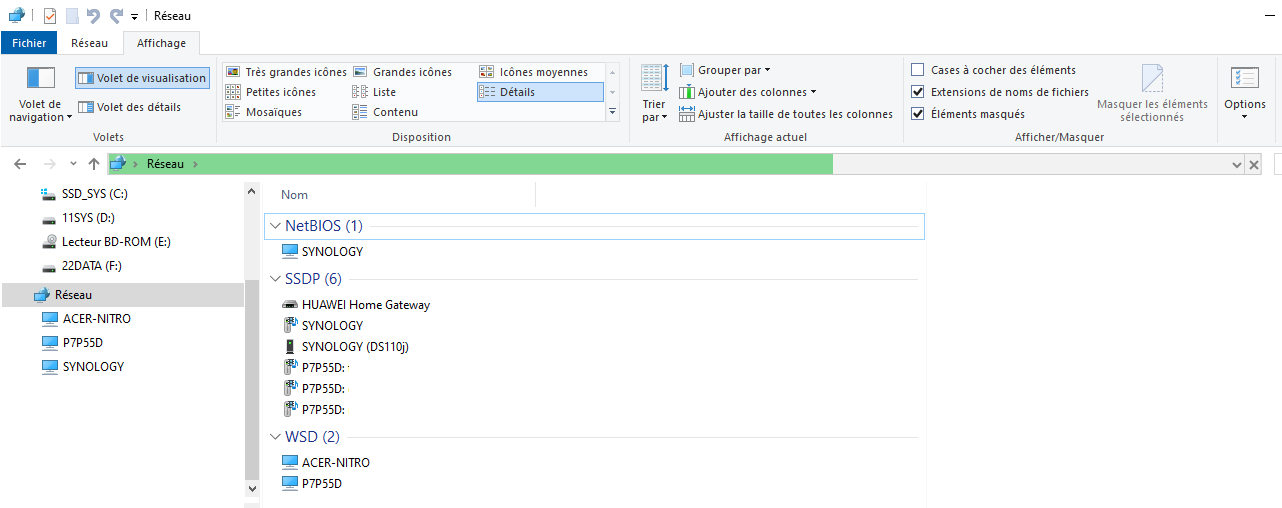
Task: Select Très grandes icônes layout
Action: (286, 72)
